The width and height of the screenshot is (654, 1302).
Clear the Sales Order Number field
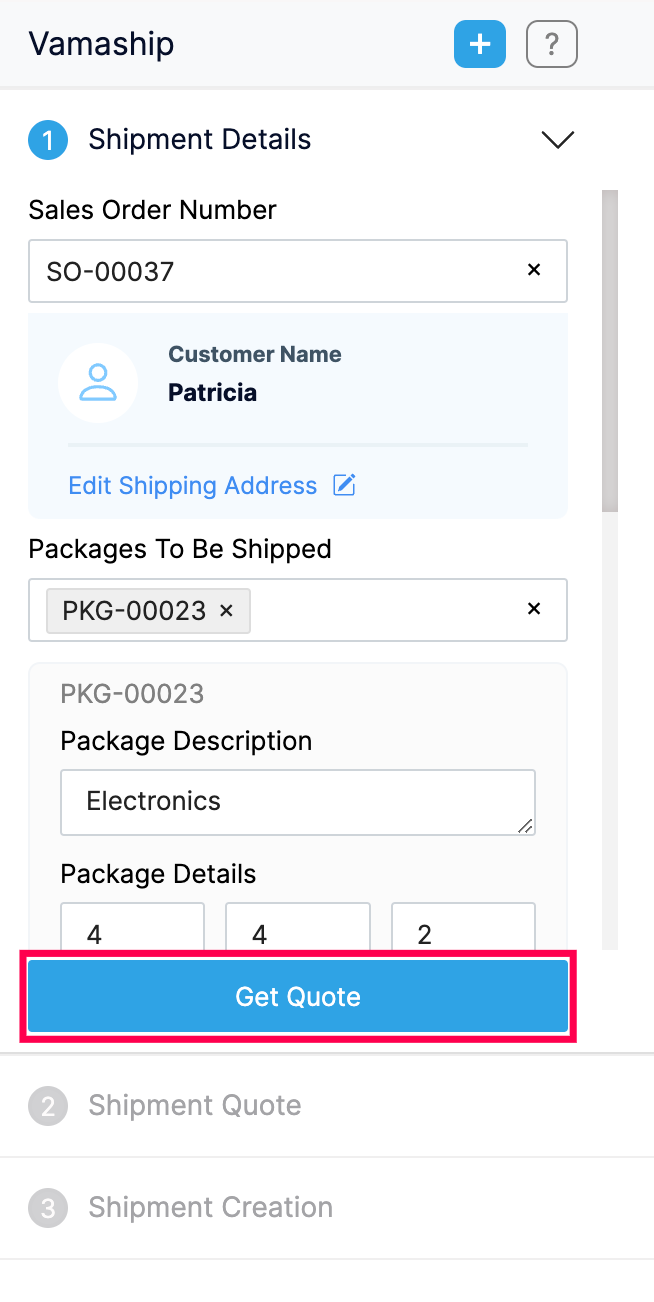coord(534,270)
